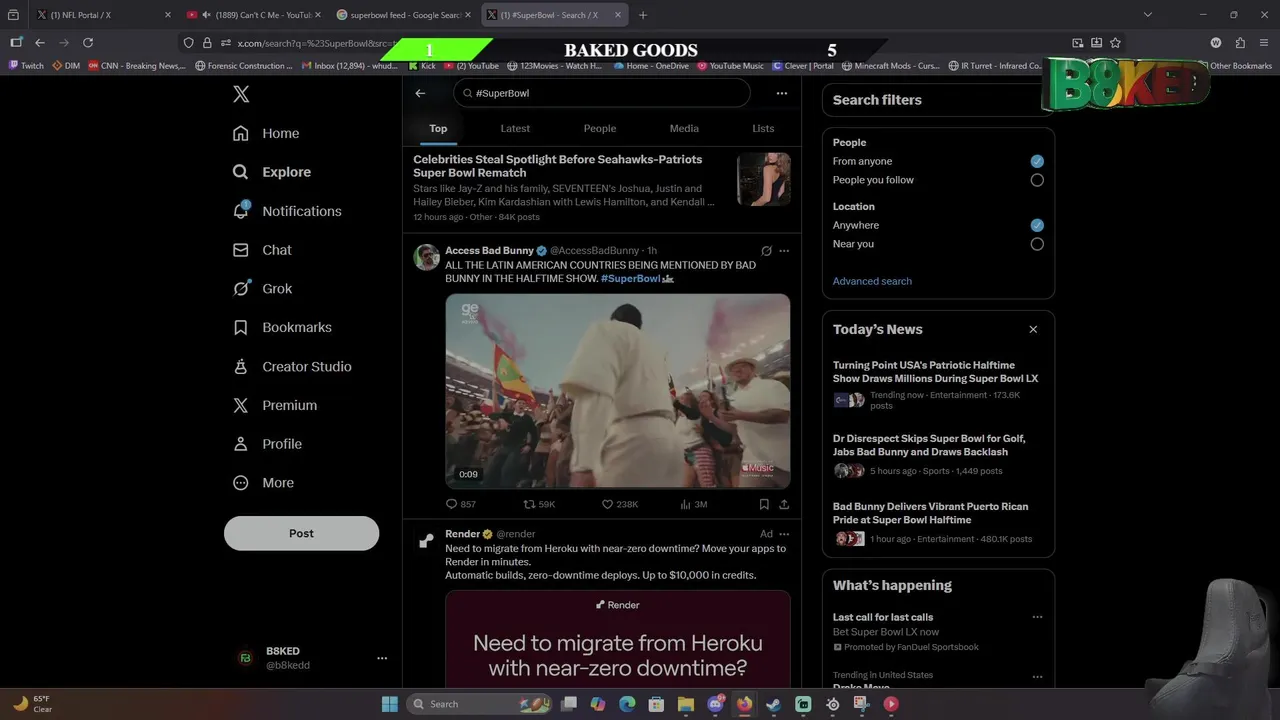Screen dimensions: 1280x720
Task: Open search options three-dot menu
Action: [x=782, y=93]
